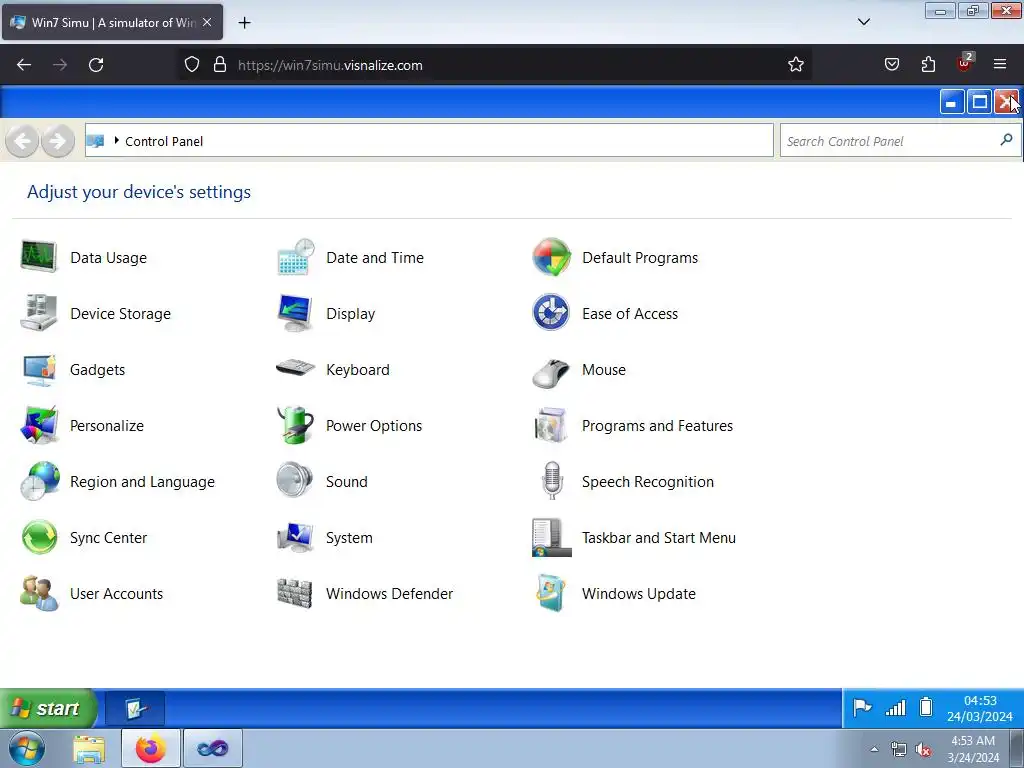Open the Windows Defender wall icon
The image size is (1024, 768).
pyautogui.click(x=295, y=594)
